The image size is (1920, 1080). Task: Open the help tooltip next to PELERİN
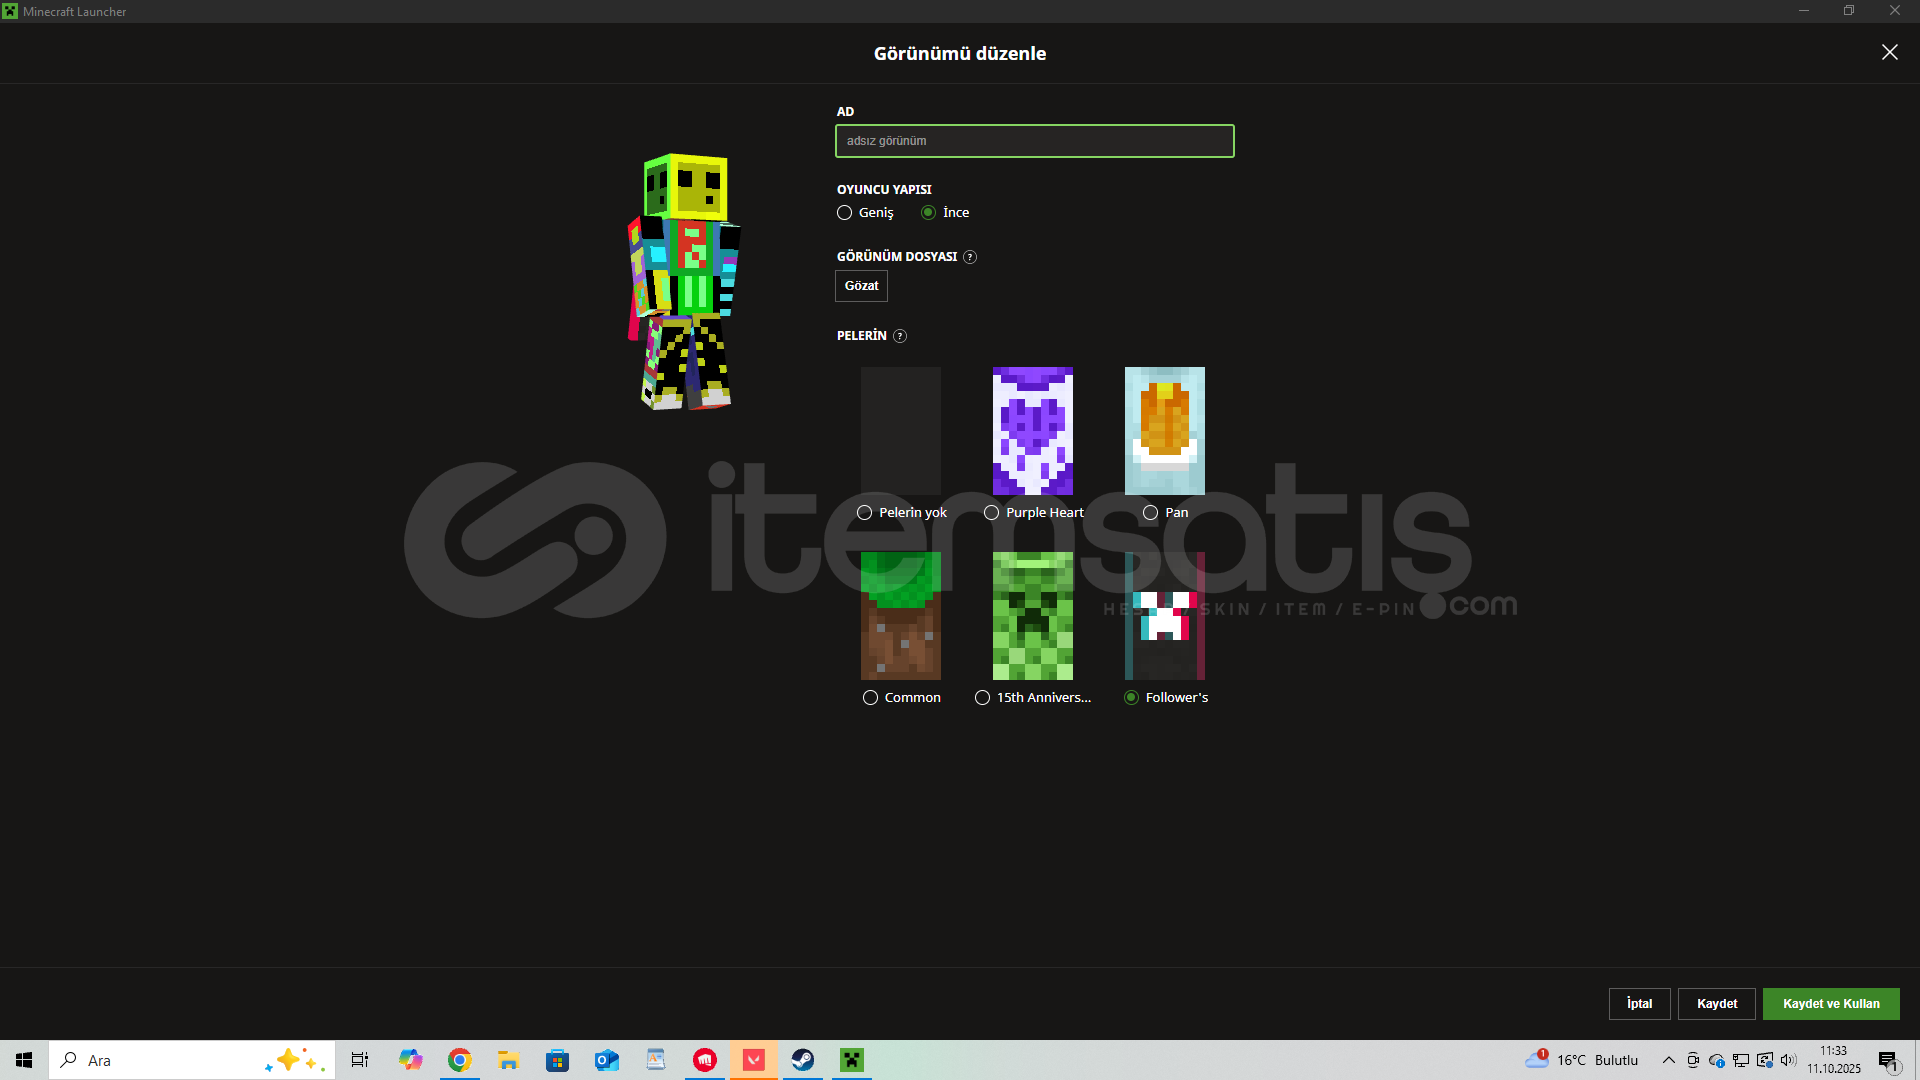pos(899,336)
